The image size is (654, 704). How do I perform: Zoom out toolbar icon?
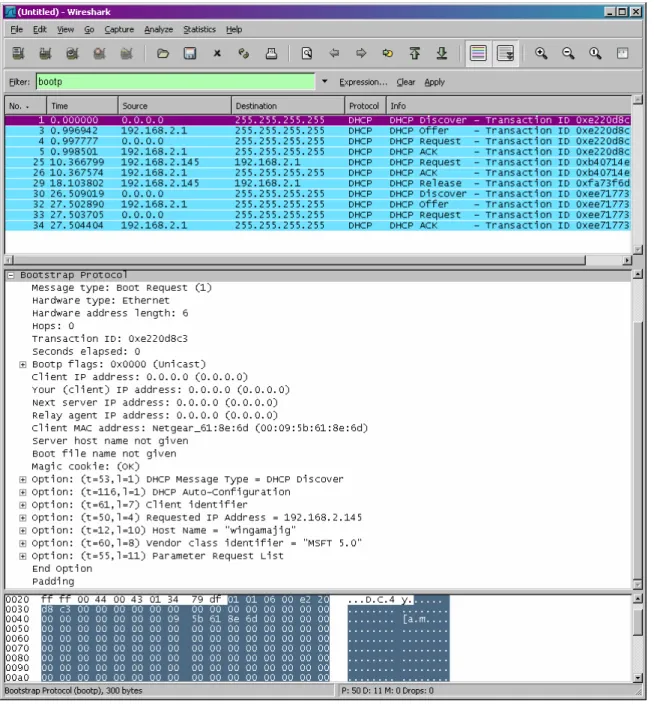click(568, 53)
